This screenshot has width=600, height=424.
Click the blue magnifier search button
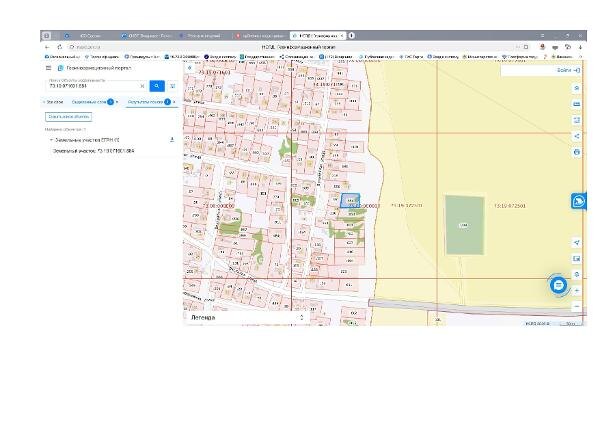point(157,86)
